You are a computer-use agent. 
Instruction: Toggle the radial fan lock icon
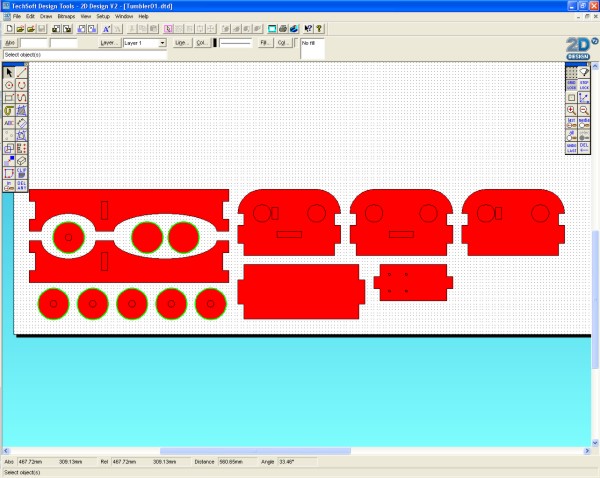tap(584, 72)
